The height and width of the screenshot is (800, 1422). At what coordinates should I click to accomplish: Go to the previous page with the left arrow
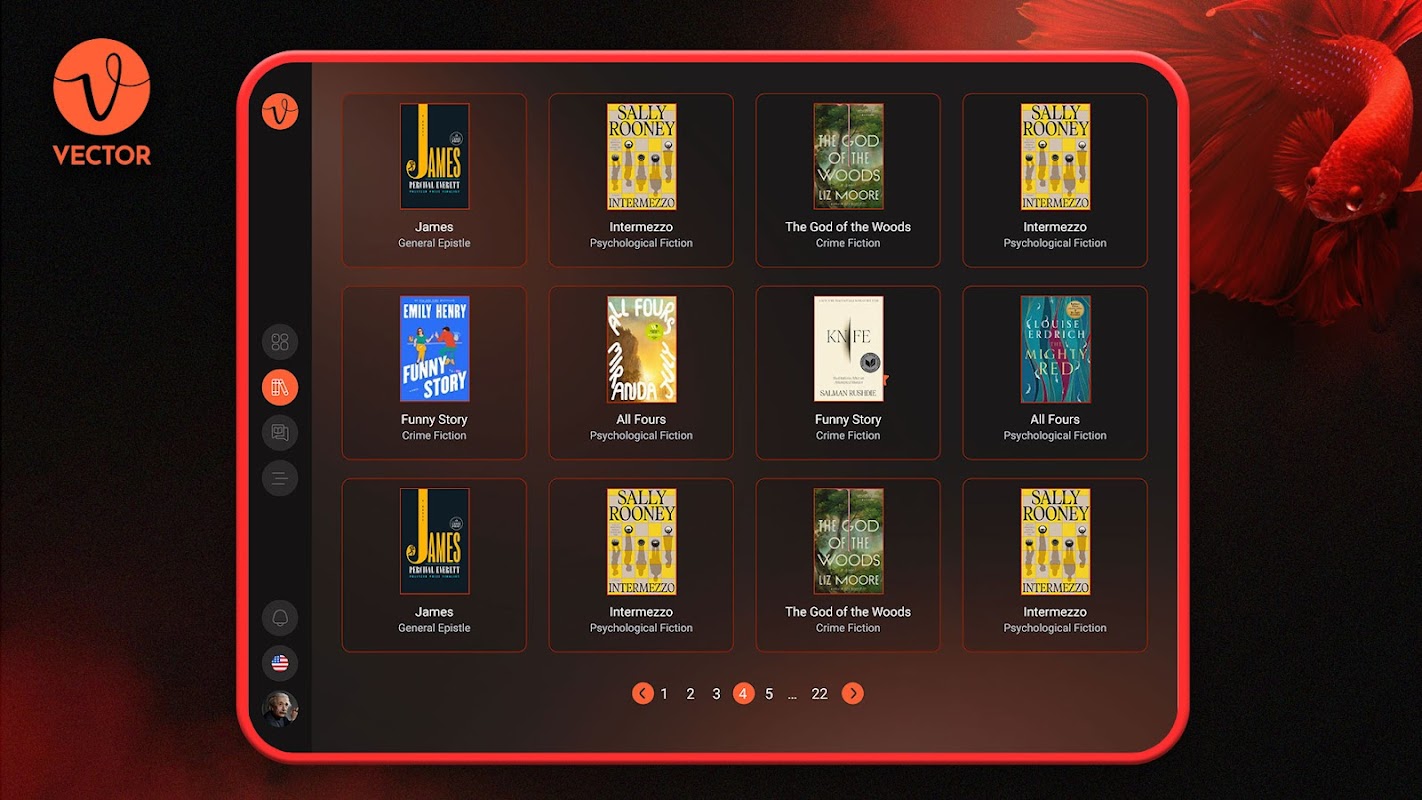point(643,693)
